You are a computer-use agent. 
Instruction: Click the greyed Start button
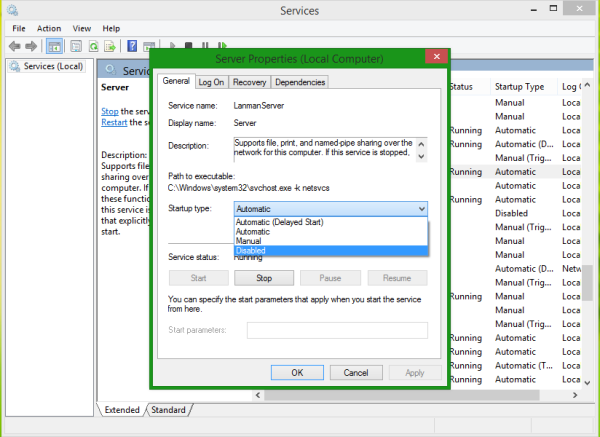click(x=199, y=278)
